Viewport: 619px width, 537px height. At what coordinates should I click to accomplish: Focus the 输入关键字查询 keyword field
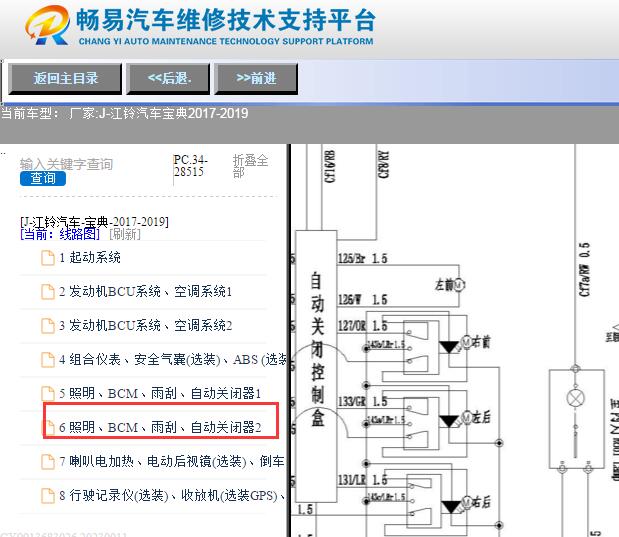click(x=66, y=164)
